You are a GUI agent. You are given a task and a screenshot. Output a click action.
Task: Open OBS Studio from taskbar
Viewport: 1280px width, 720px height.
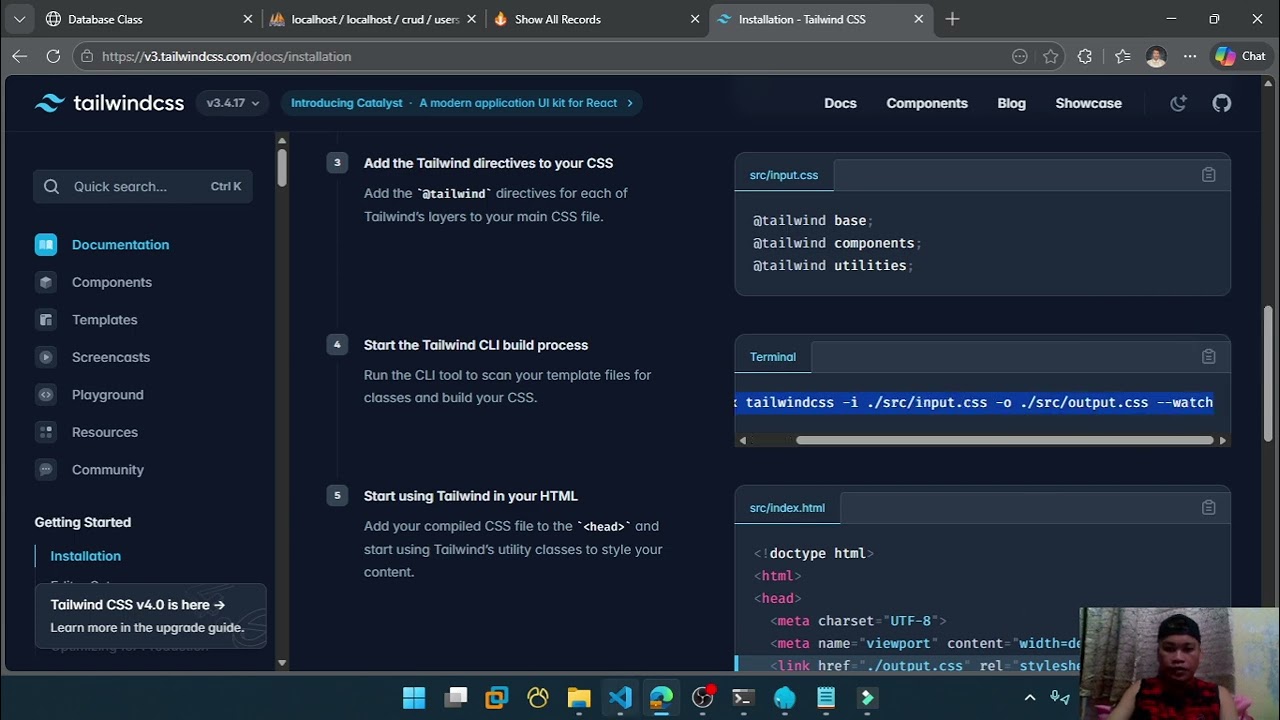[703, 697]
